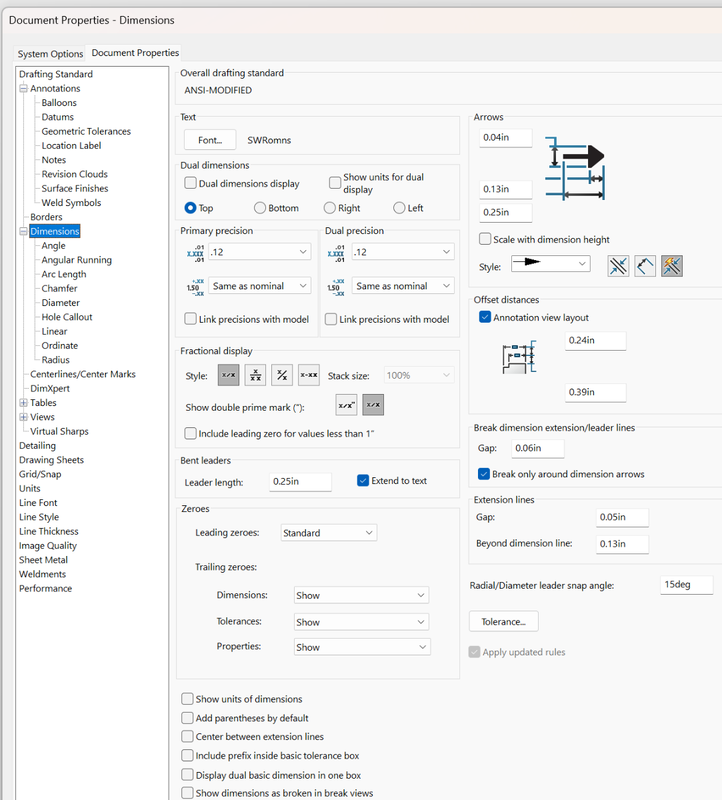Viewport: 722px width, 800px height.
Task: Open the Tolerance... button
Action: (504, 621)
